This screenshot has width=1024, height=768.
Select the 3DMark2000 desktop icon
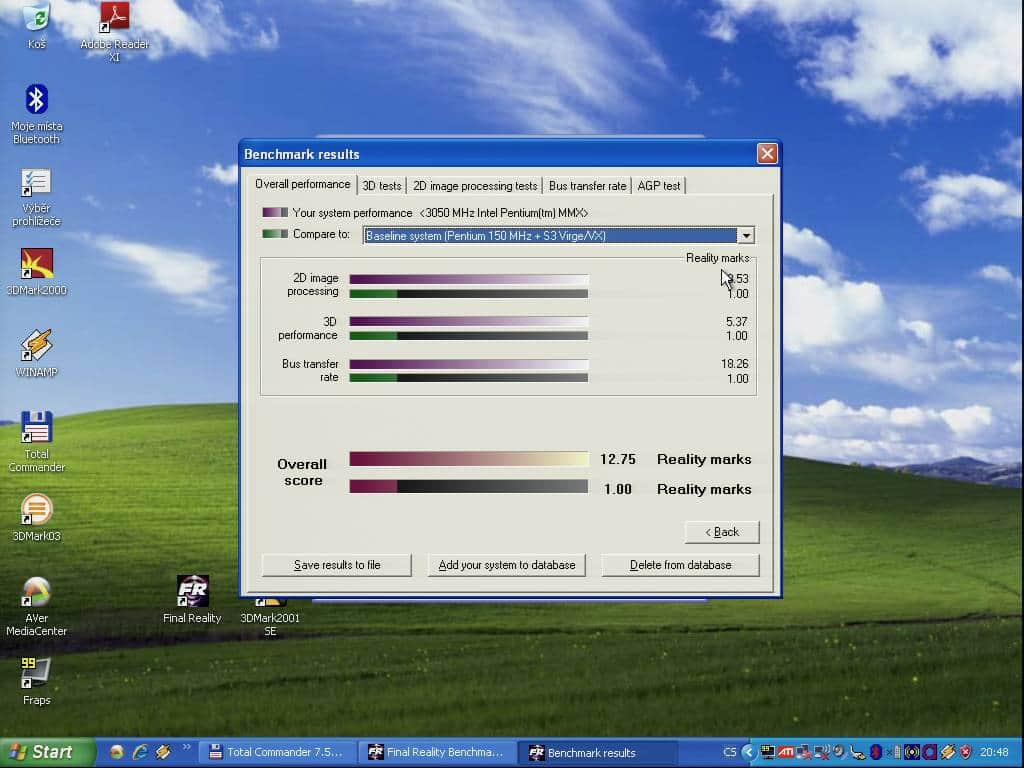coord(37,272)
